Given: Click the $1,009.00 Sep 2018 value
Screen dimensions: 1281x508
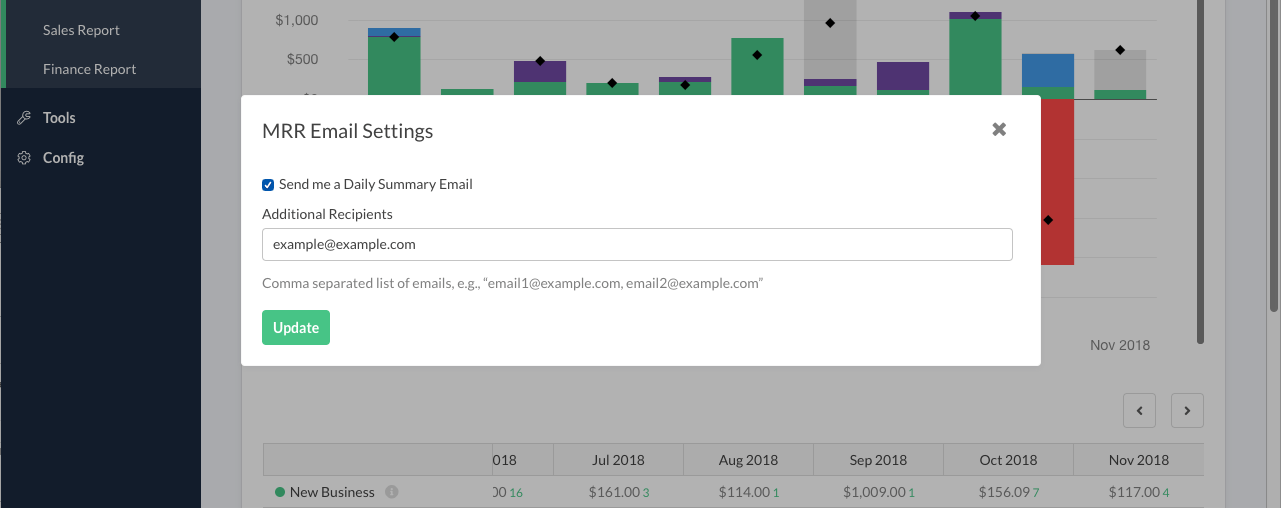Looking at the screenshot, I should [x=873, y=492].
